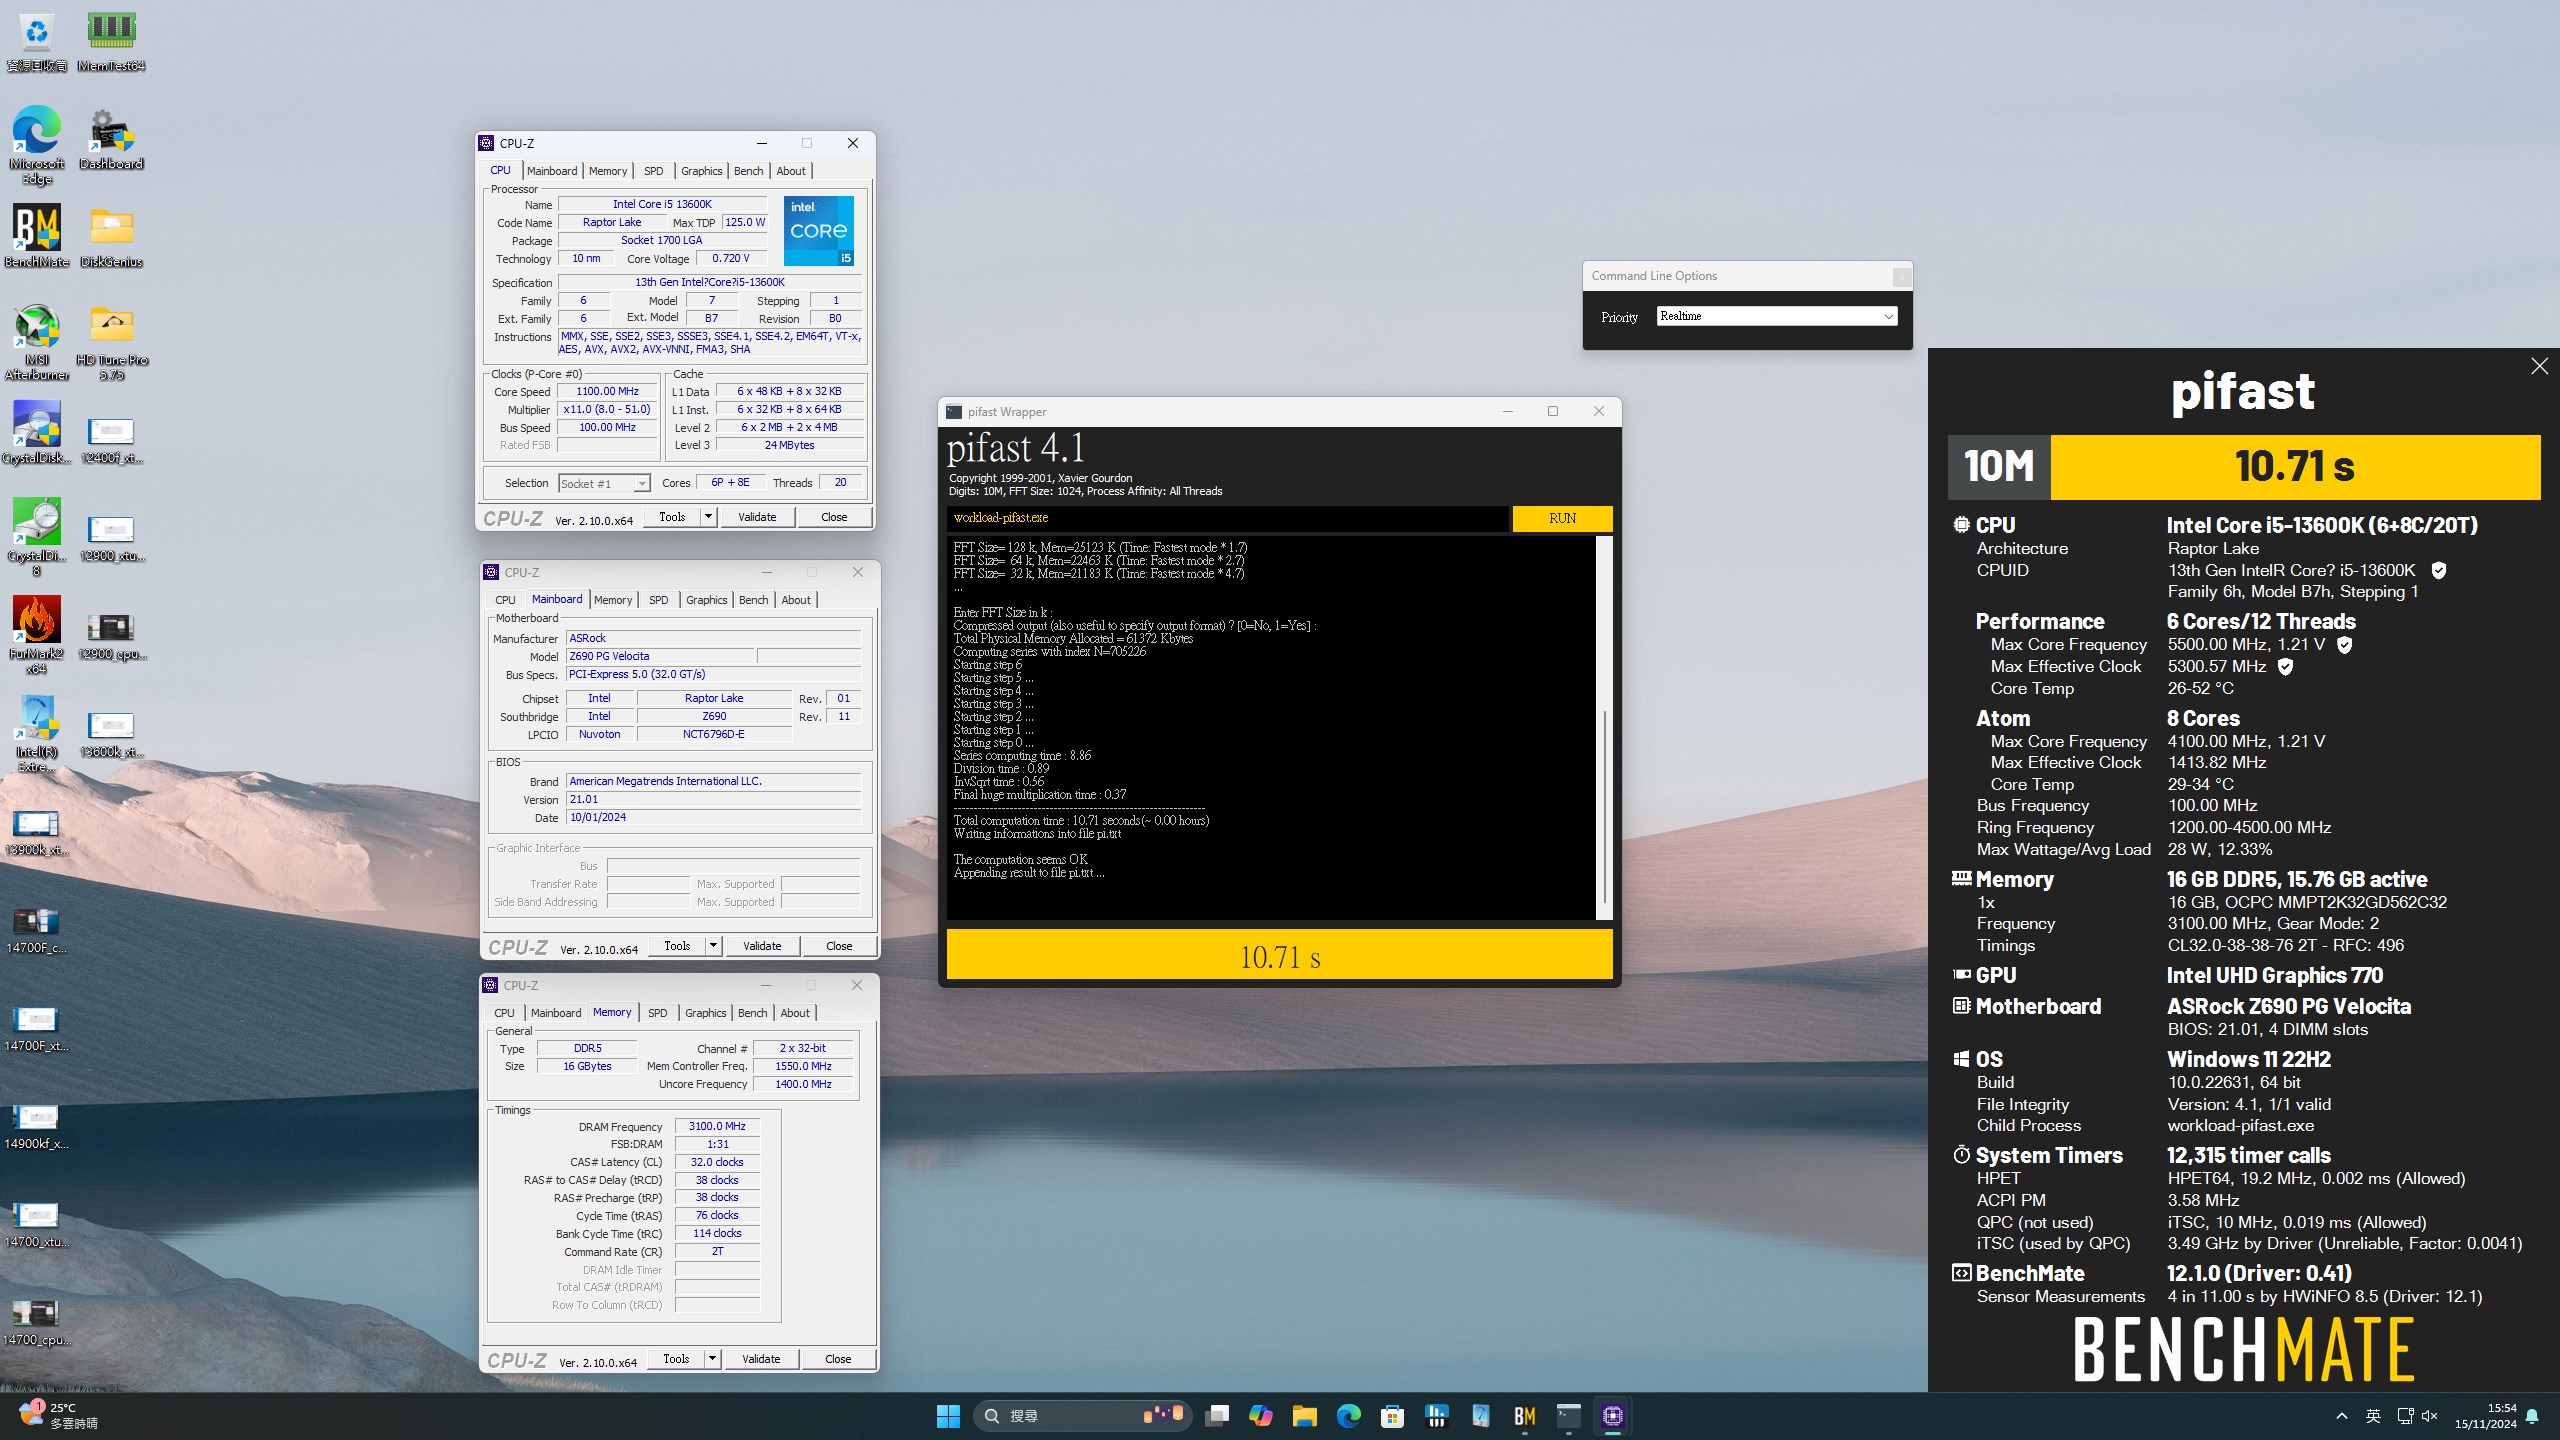Show hidden system tray icons
Viewport: 2560px width, 1440px height.
2341,1416
